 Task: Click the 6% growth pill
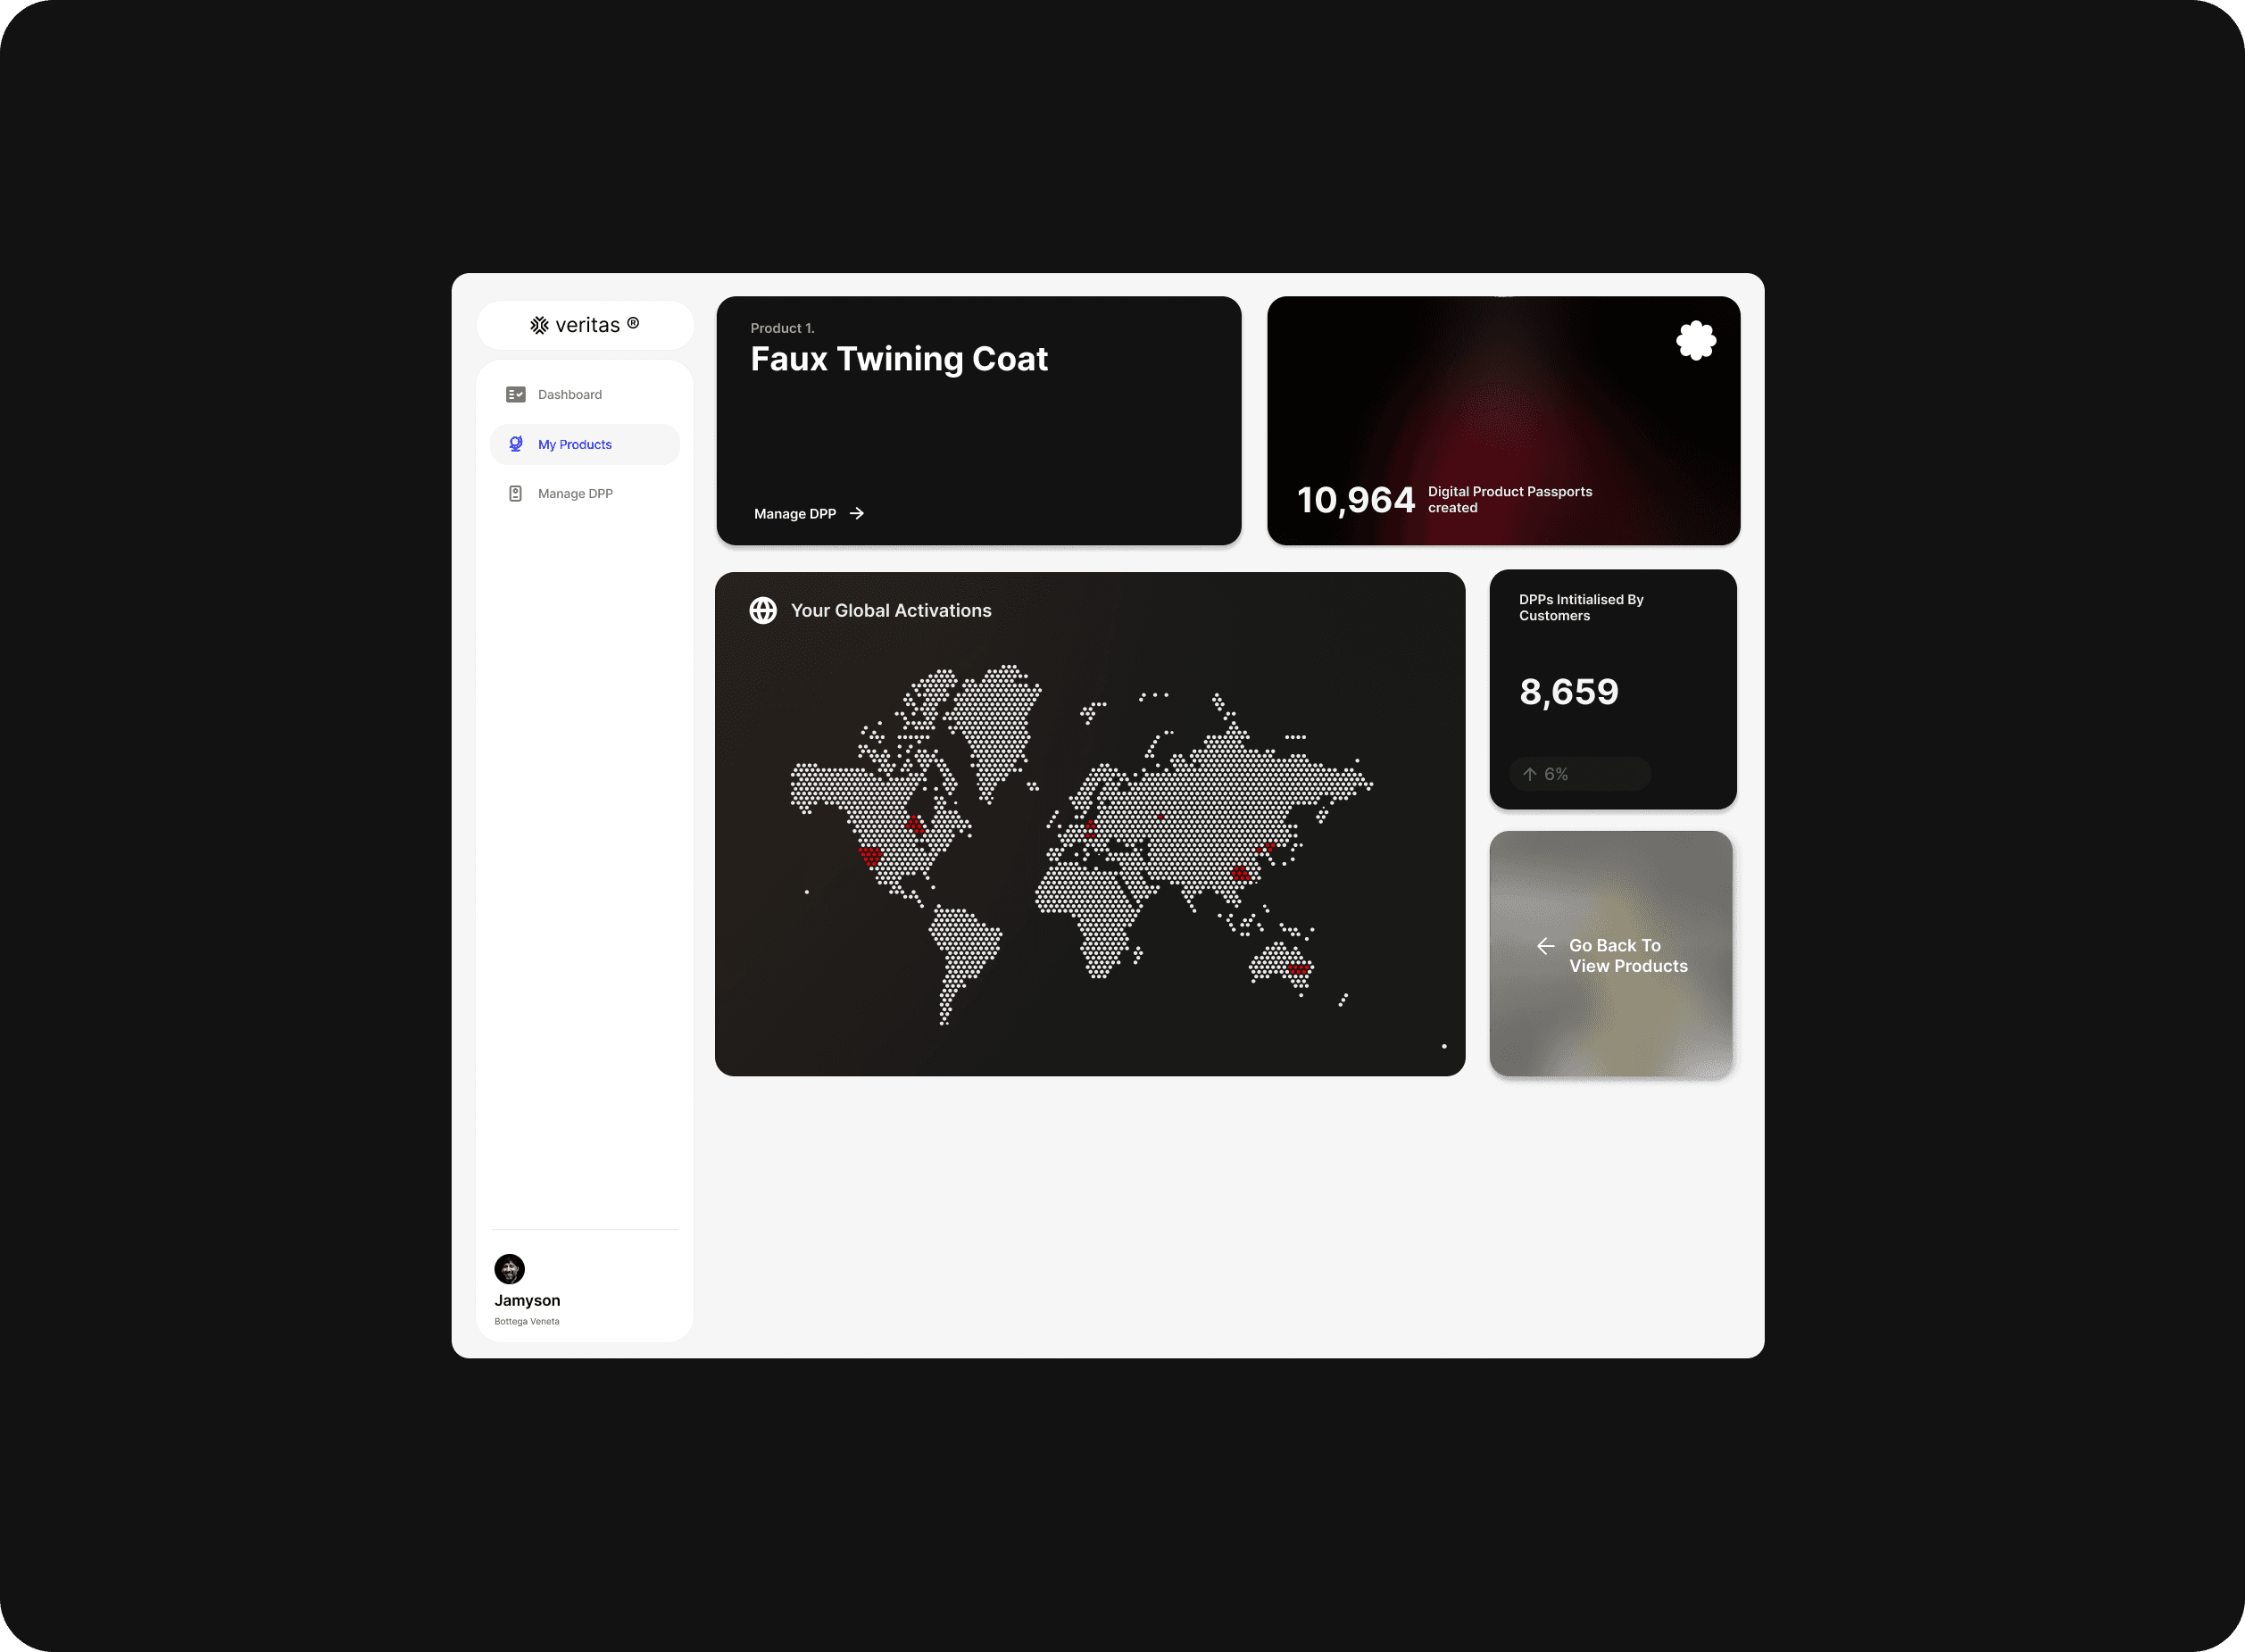pos(1580,774)
